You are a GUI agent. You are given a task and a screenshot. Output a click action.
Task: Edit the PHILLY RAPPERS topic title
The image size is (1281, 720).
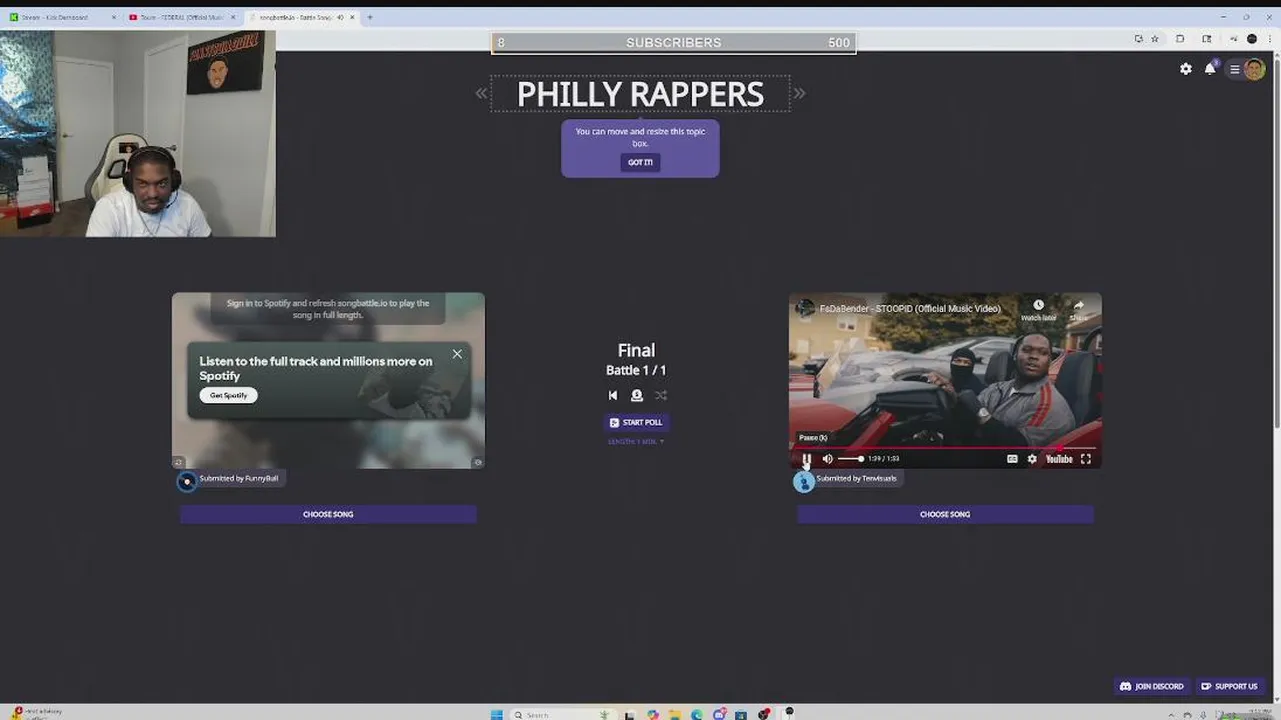[x=640, y=94]
